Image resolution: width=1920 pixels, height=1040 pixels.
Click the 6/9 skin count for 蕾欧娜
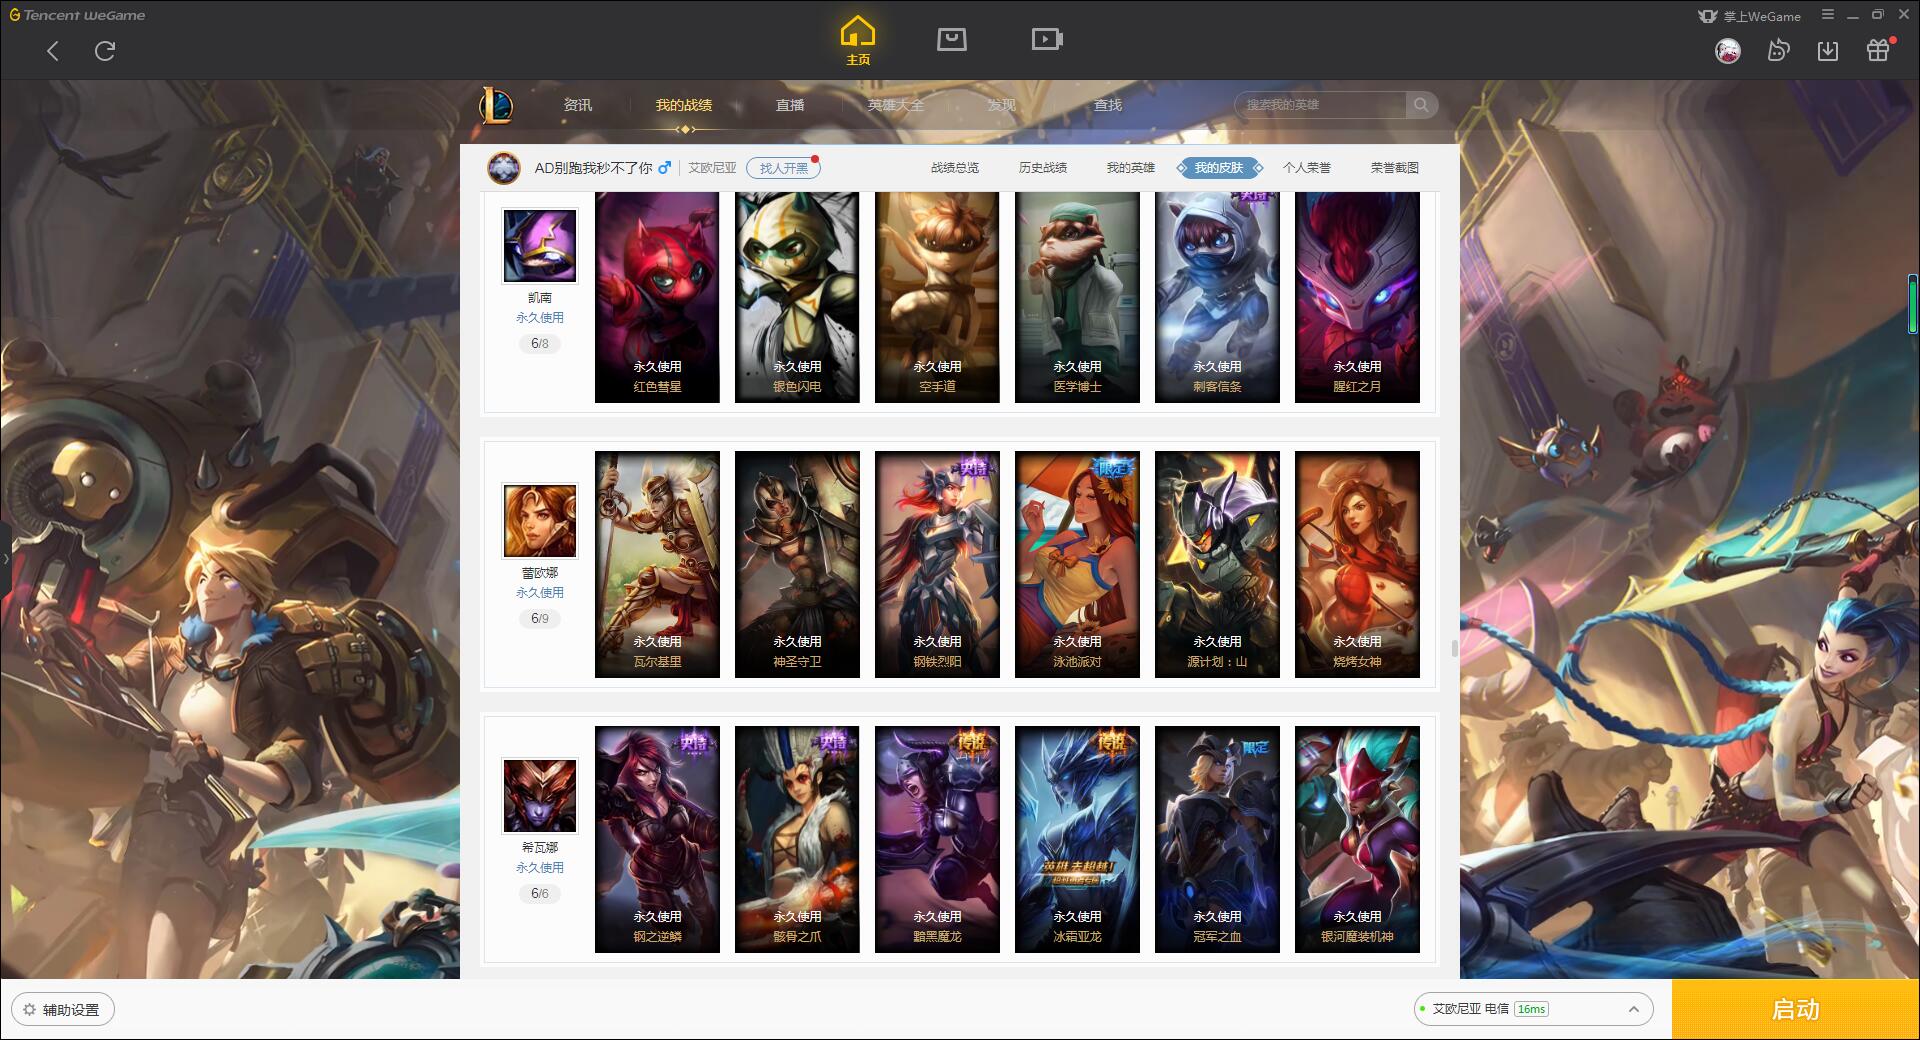[x=540, y=619]
